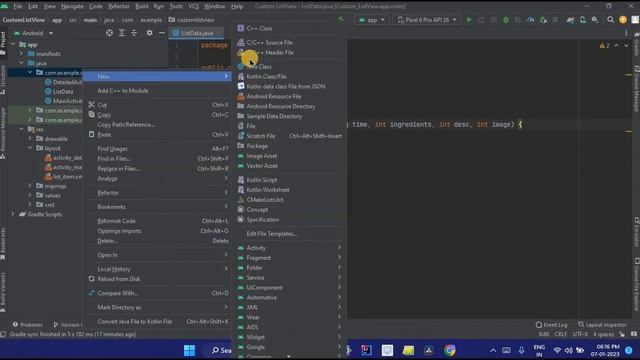Choose Reload from Disk
Image resolution: width=640 pixels, height=360 pixels.
point(158,279)
